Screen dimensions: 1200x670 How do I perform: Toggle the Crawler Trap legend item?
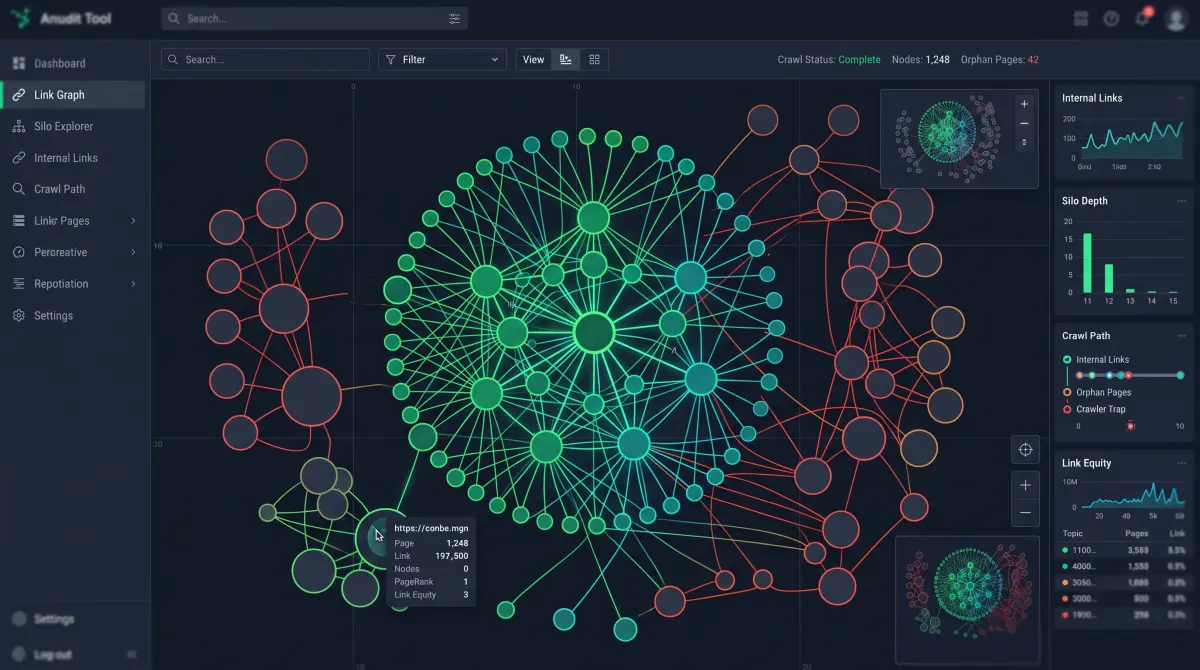1094,409
